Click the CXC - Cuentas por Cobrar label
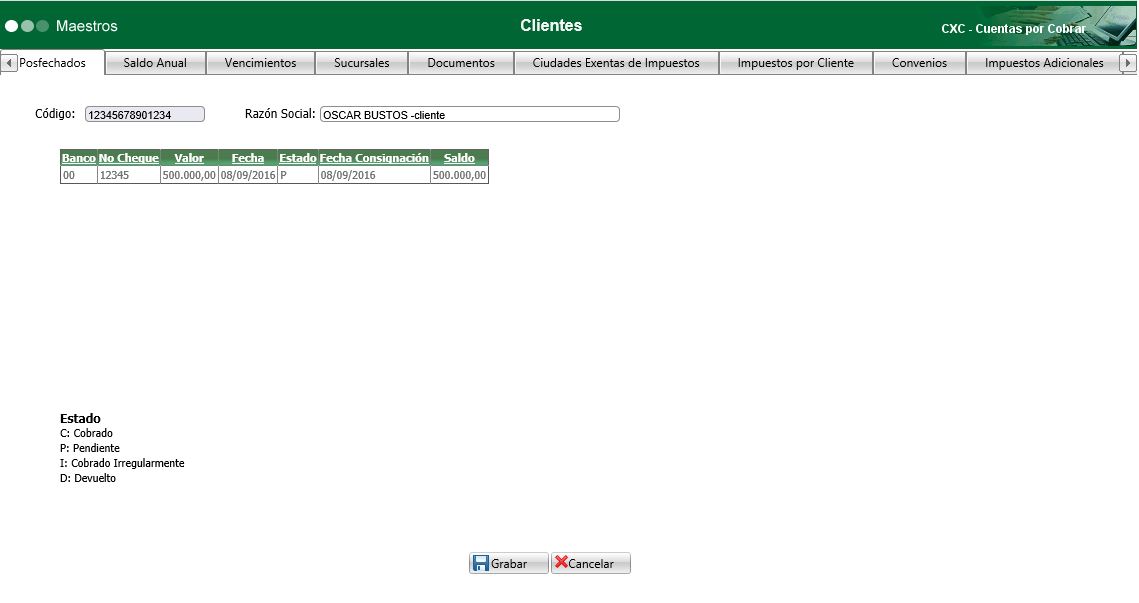Image resolution: width=1139 pixels, height=603 pixels. tap(1013, 29)
